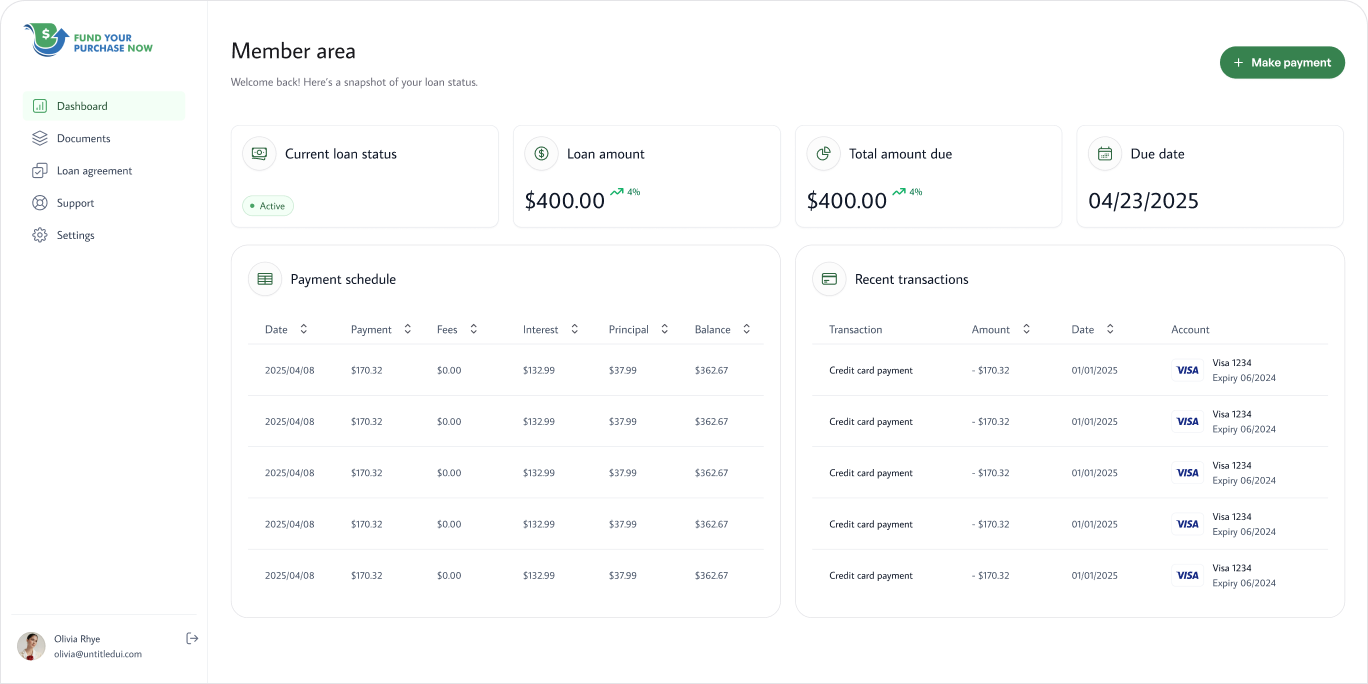This screenshot has width=1368, height=684.
Task: Sort the Balance column descending
Action: click(745, 328)
